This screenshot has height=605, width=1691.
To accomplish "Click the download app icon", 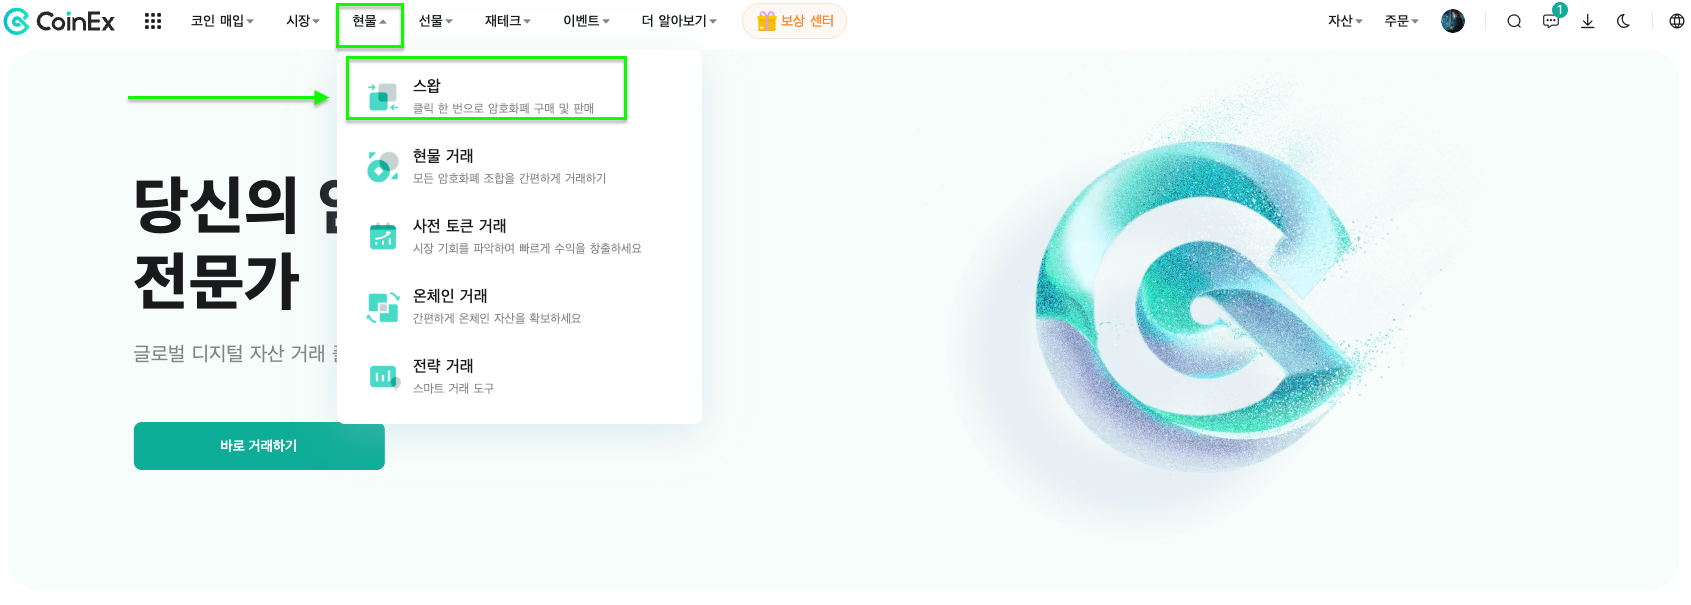I will pyautogui.click(x=1587, y=21).
